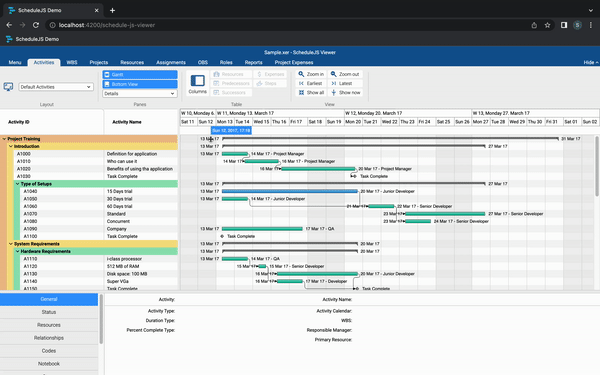This screenshot has height=375, width=600.
Task: Toggle the Predecessors table option
Action: 232,83
